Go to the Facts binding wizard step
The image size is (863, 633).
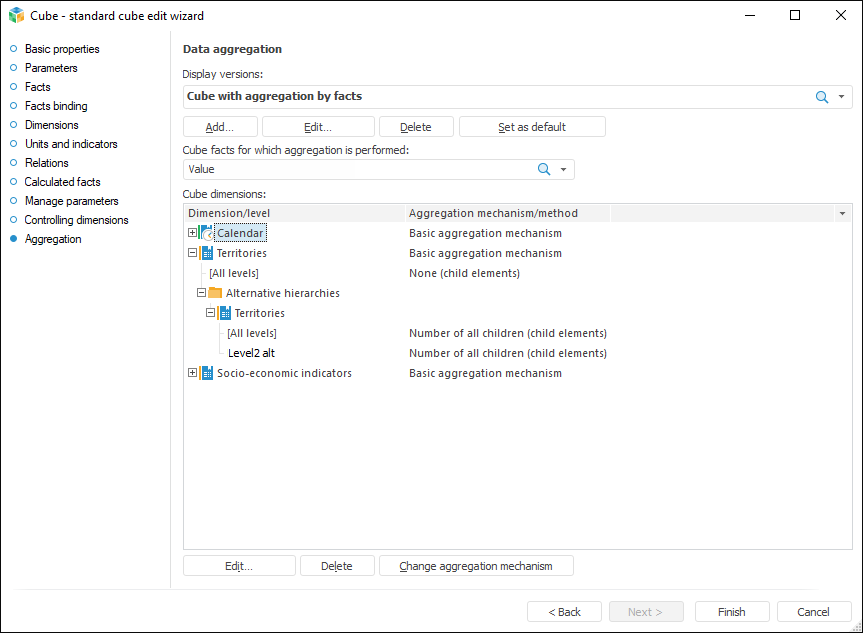click(x=56, y=106)
